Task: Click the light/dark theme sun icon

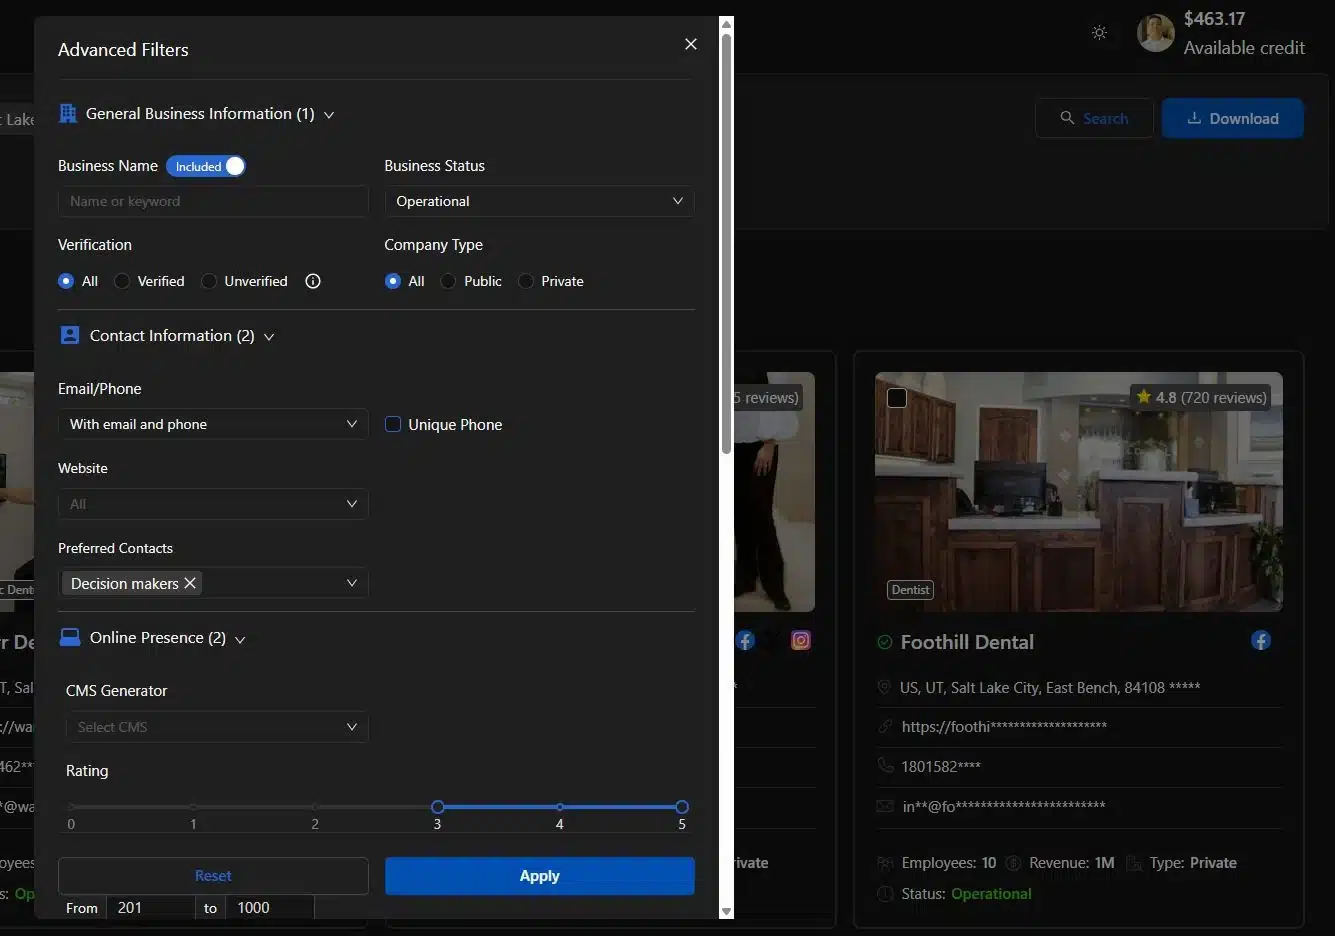Action: [x=1099, y=33]
